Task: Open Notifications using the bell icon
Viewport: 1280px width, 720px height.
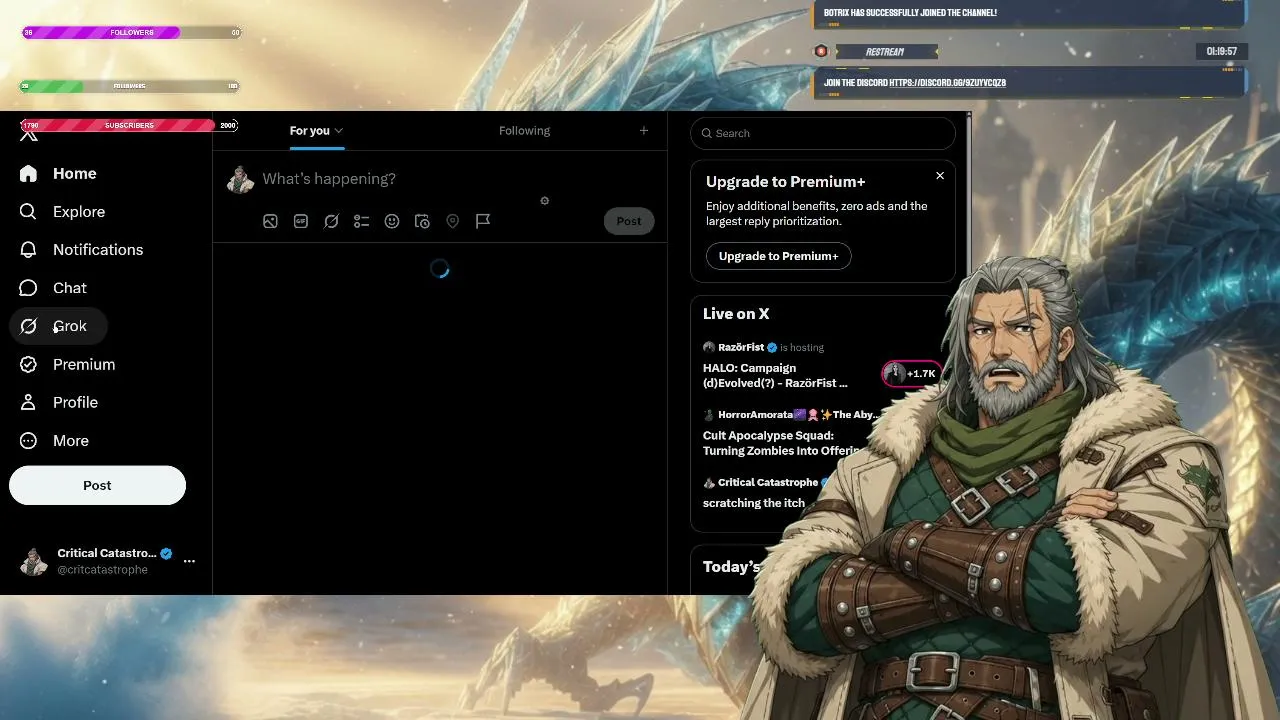Action: [28, 250]
